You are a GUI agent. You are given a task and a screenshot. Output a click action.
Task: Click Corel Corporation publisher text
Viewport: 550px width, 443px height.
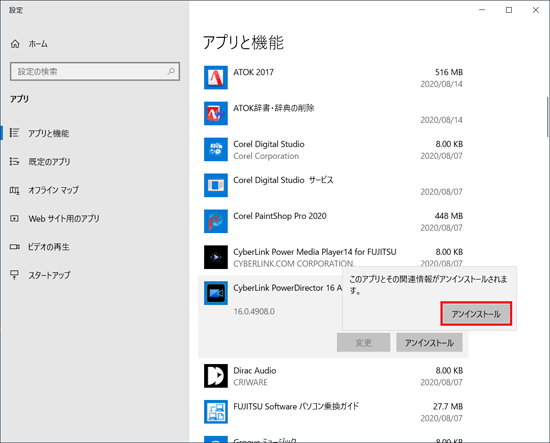tap(266, 156)
